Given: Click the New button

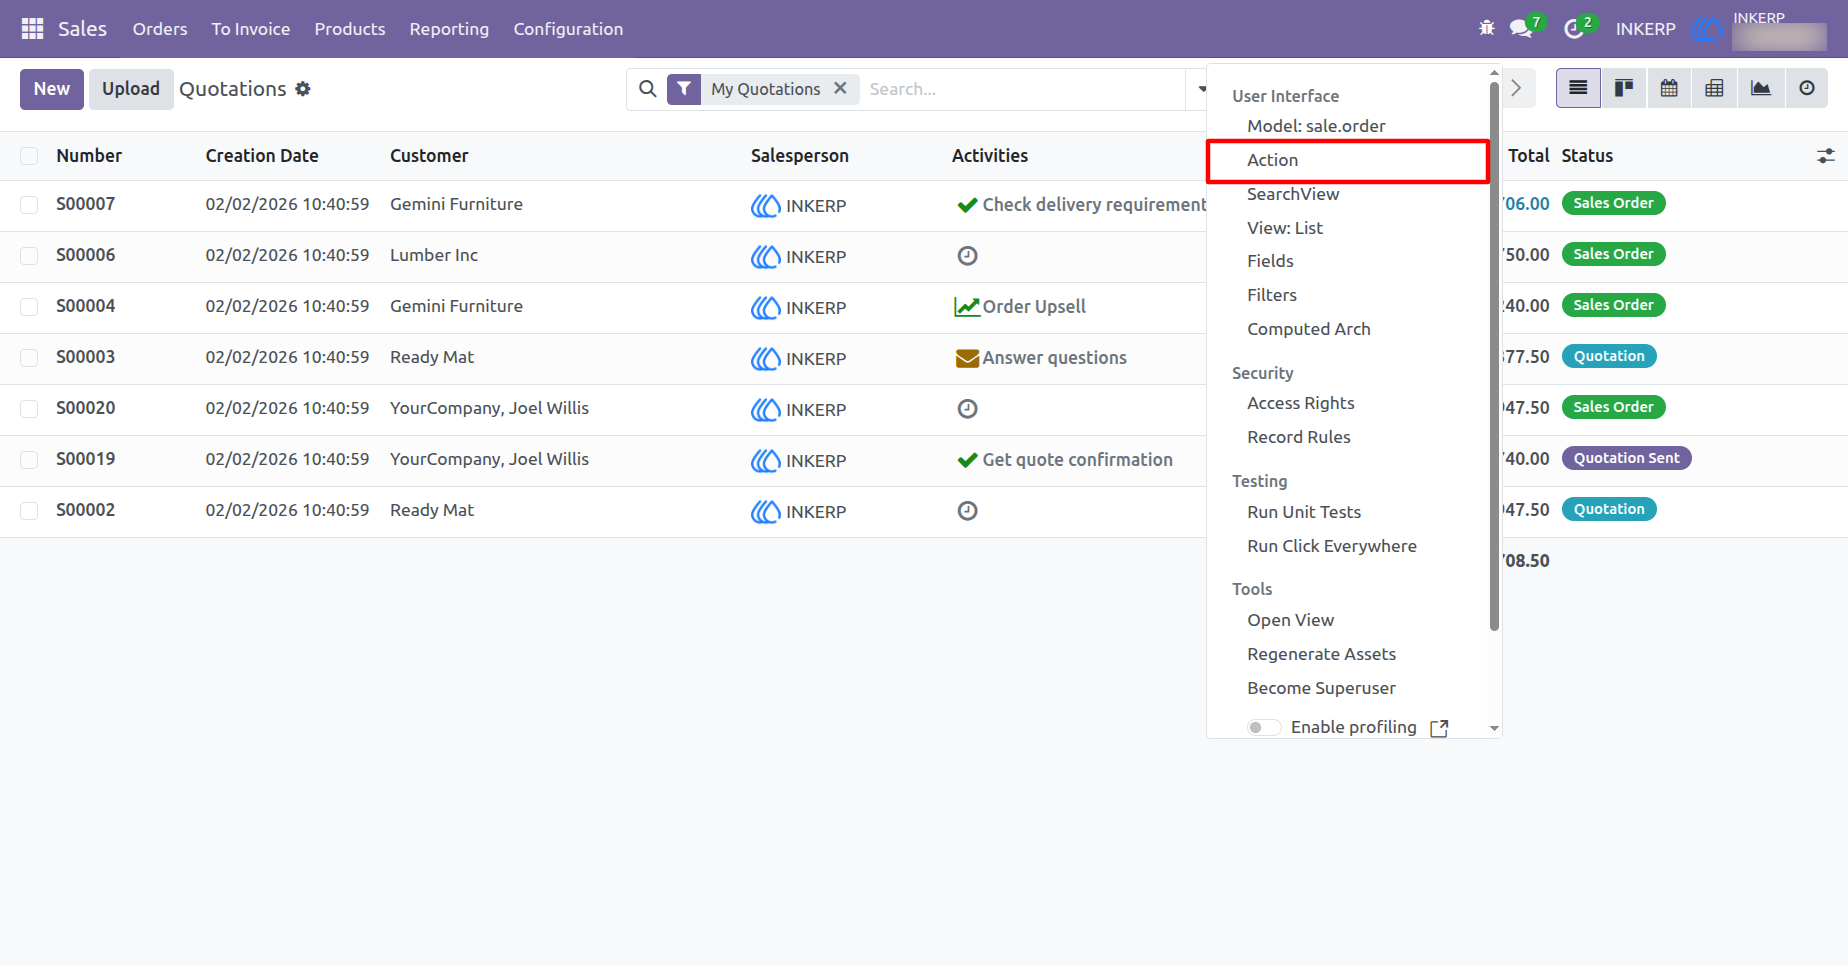Looking at the screenshot, I should coord(52,89).
